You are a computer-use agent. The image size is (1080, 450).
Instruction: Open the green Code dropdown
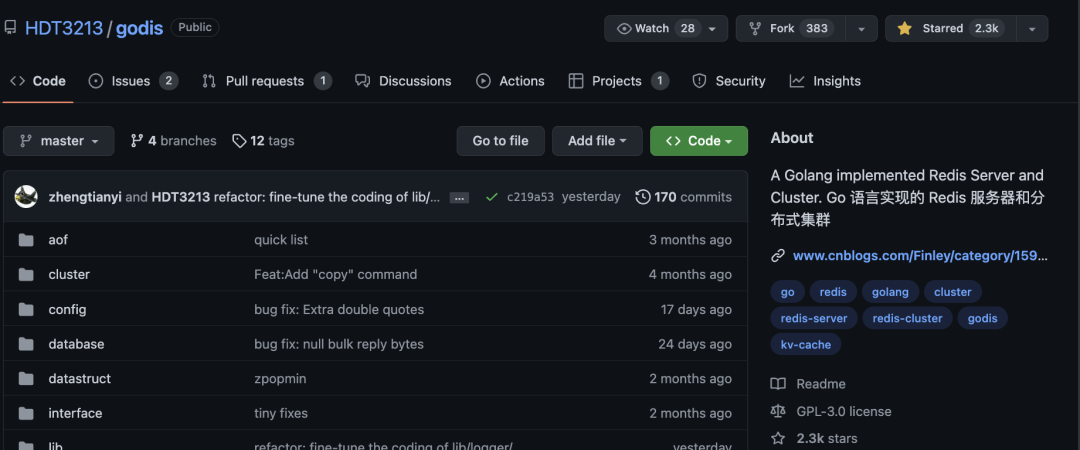[698, 141]
